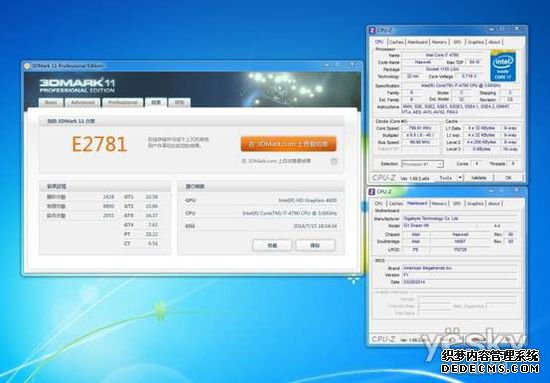The image size is (550, 383).
Task: Open the Graphics tab in lower CPU-Z window
Action: [x=476, y=203]
